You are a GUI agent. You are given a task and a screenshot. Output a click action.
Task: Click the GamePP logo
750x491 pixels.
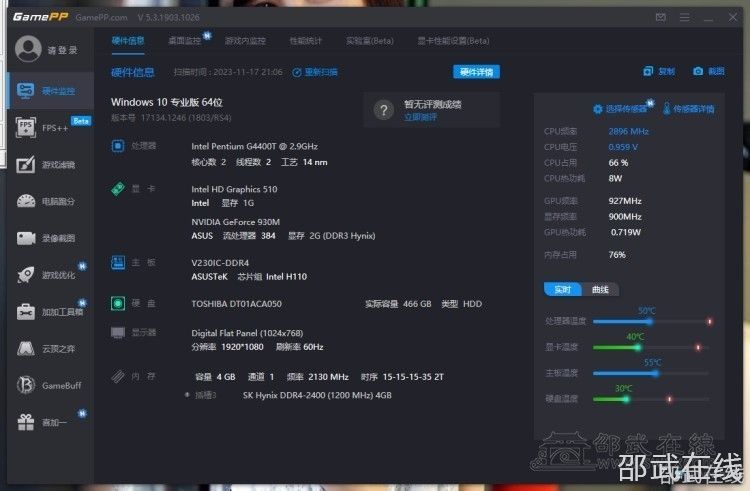click(40, 17)
